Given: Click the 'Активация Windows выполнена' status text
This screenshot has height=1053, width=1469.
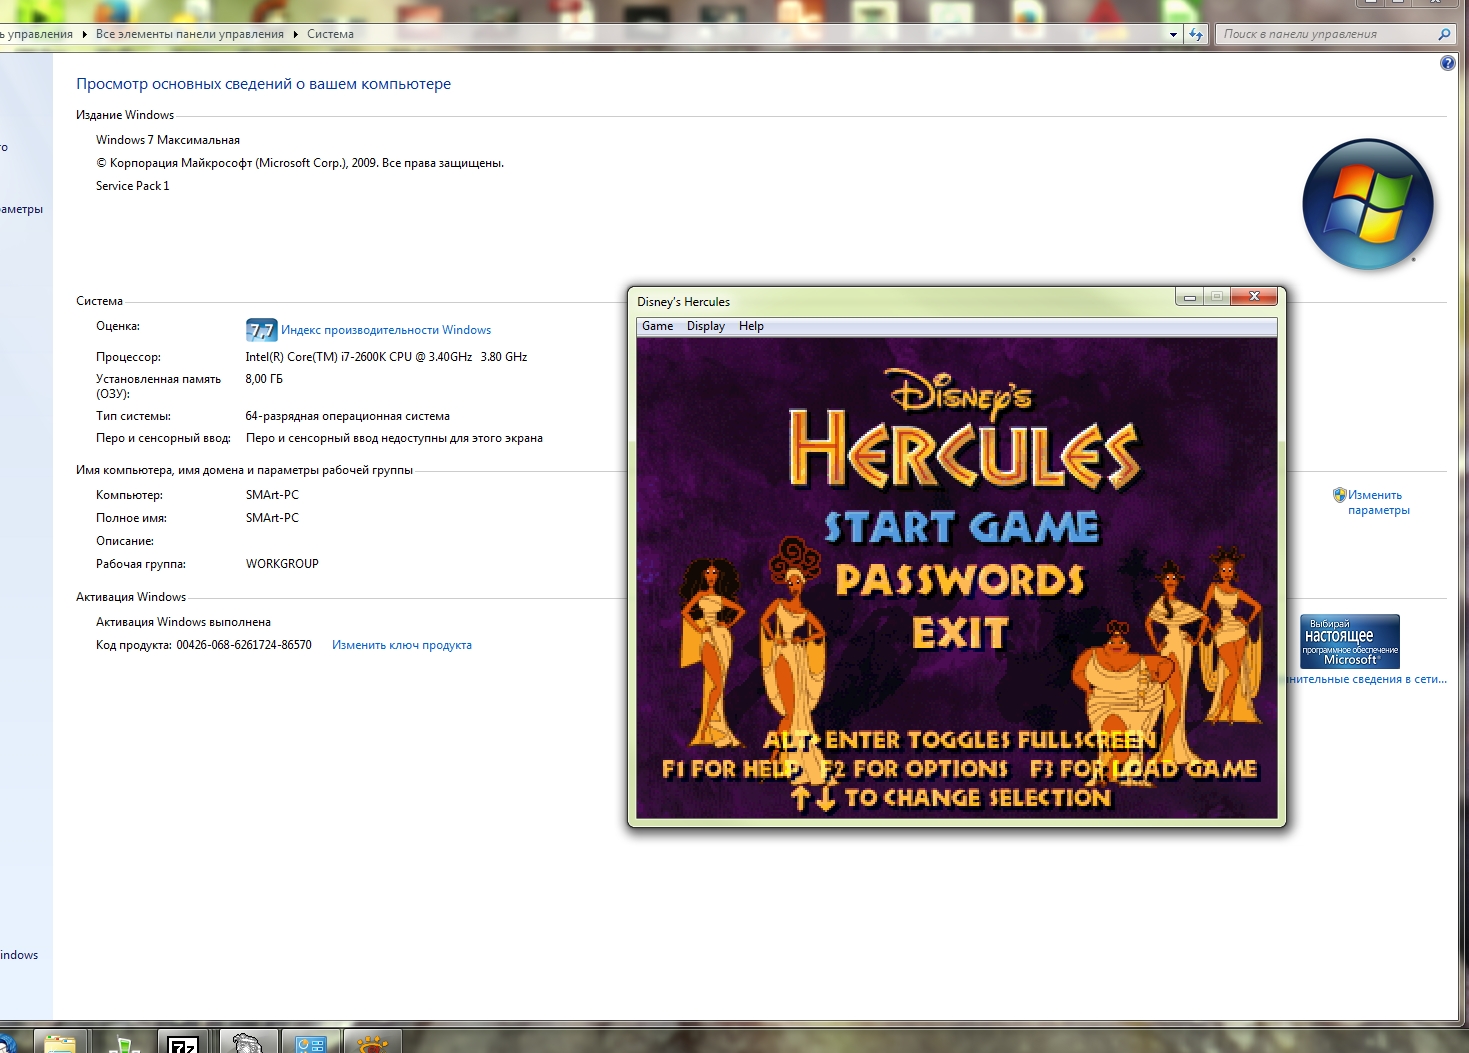Looking at the screenshot, I should pos(183,622).
